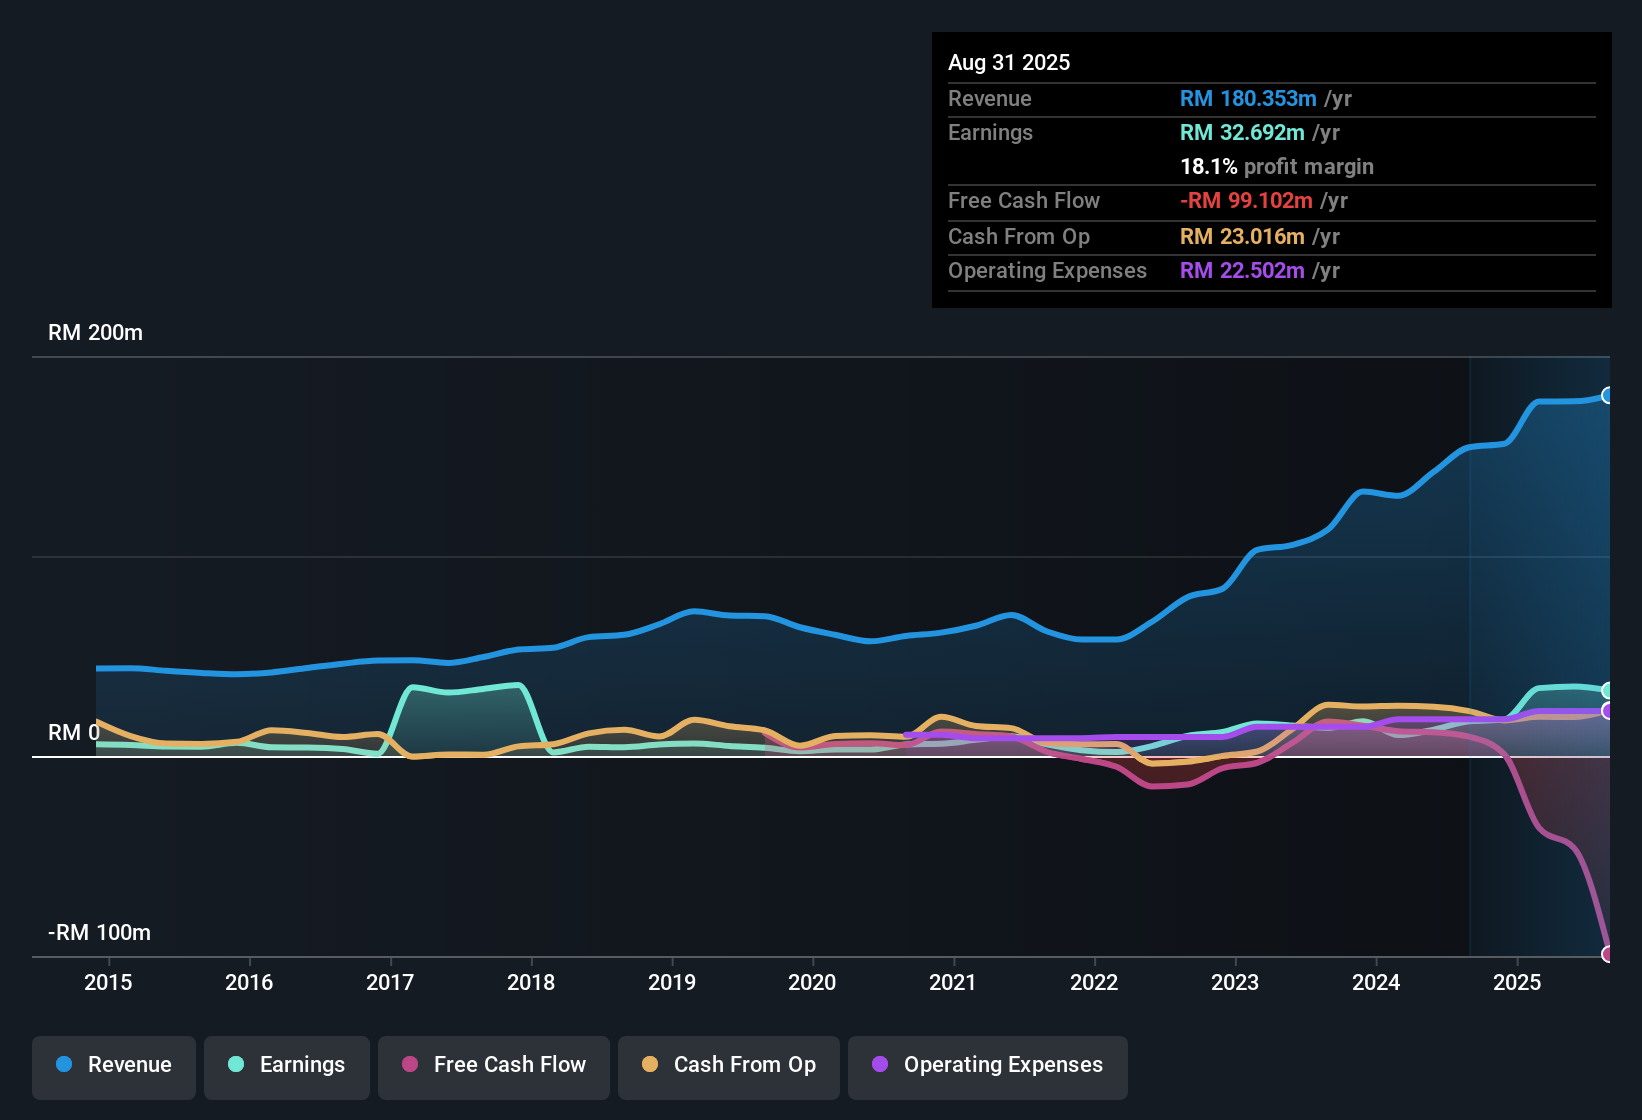1642x1120 pixels.
Task: Toggle the Revenue series visibility
Action: coord(113,1067)
